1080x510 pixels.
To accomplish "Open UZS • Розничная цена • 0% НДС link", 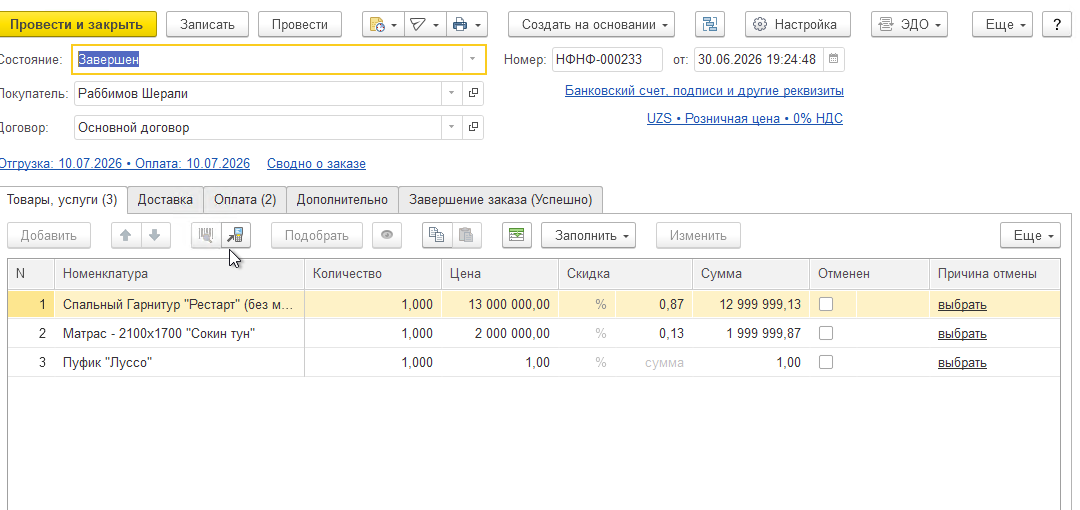I will pos(745,119).
